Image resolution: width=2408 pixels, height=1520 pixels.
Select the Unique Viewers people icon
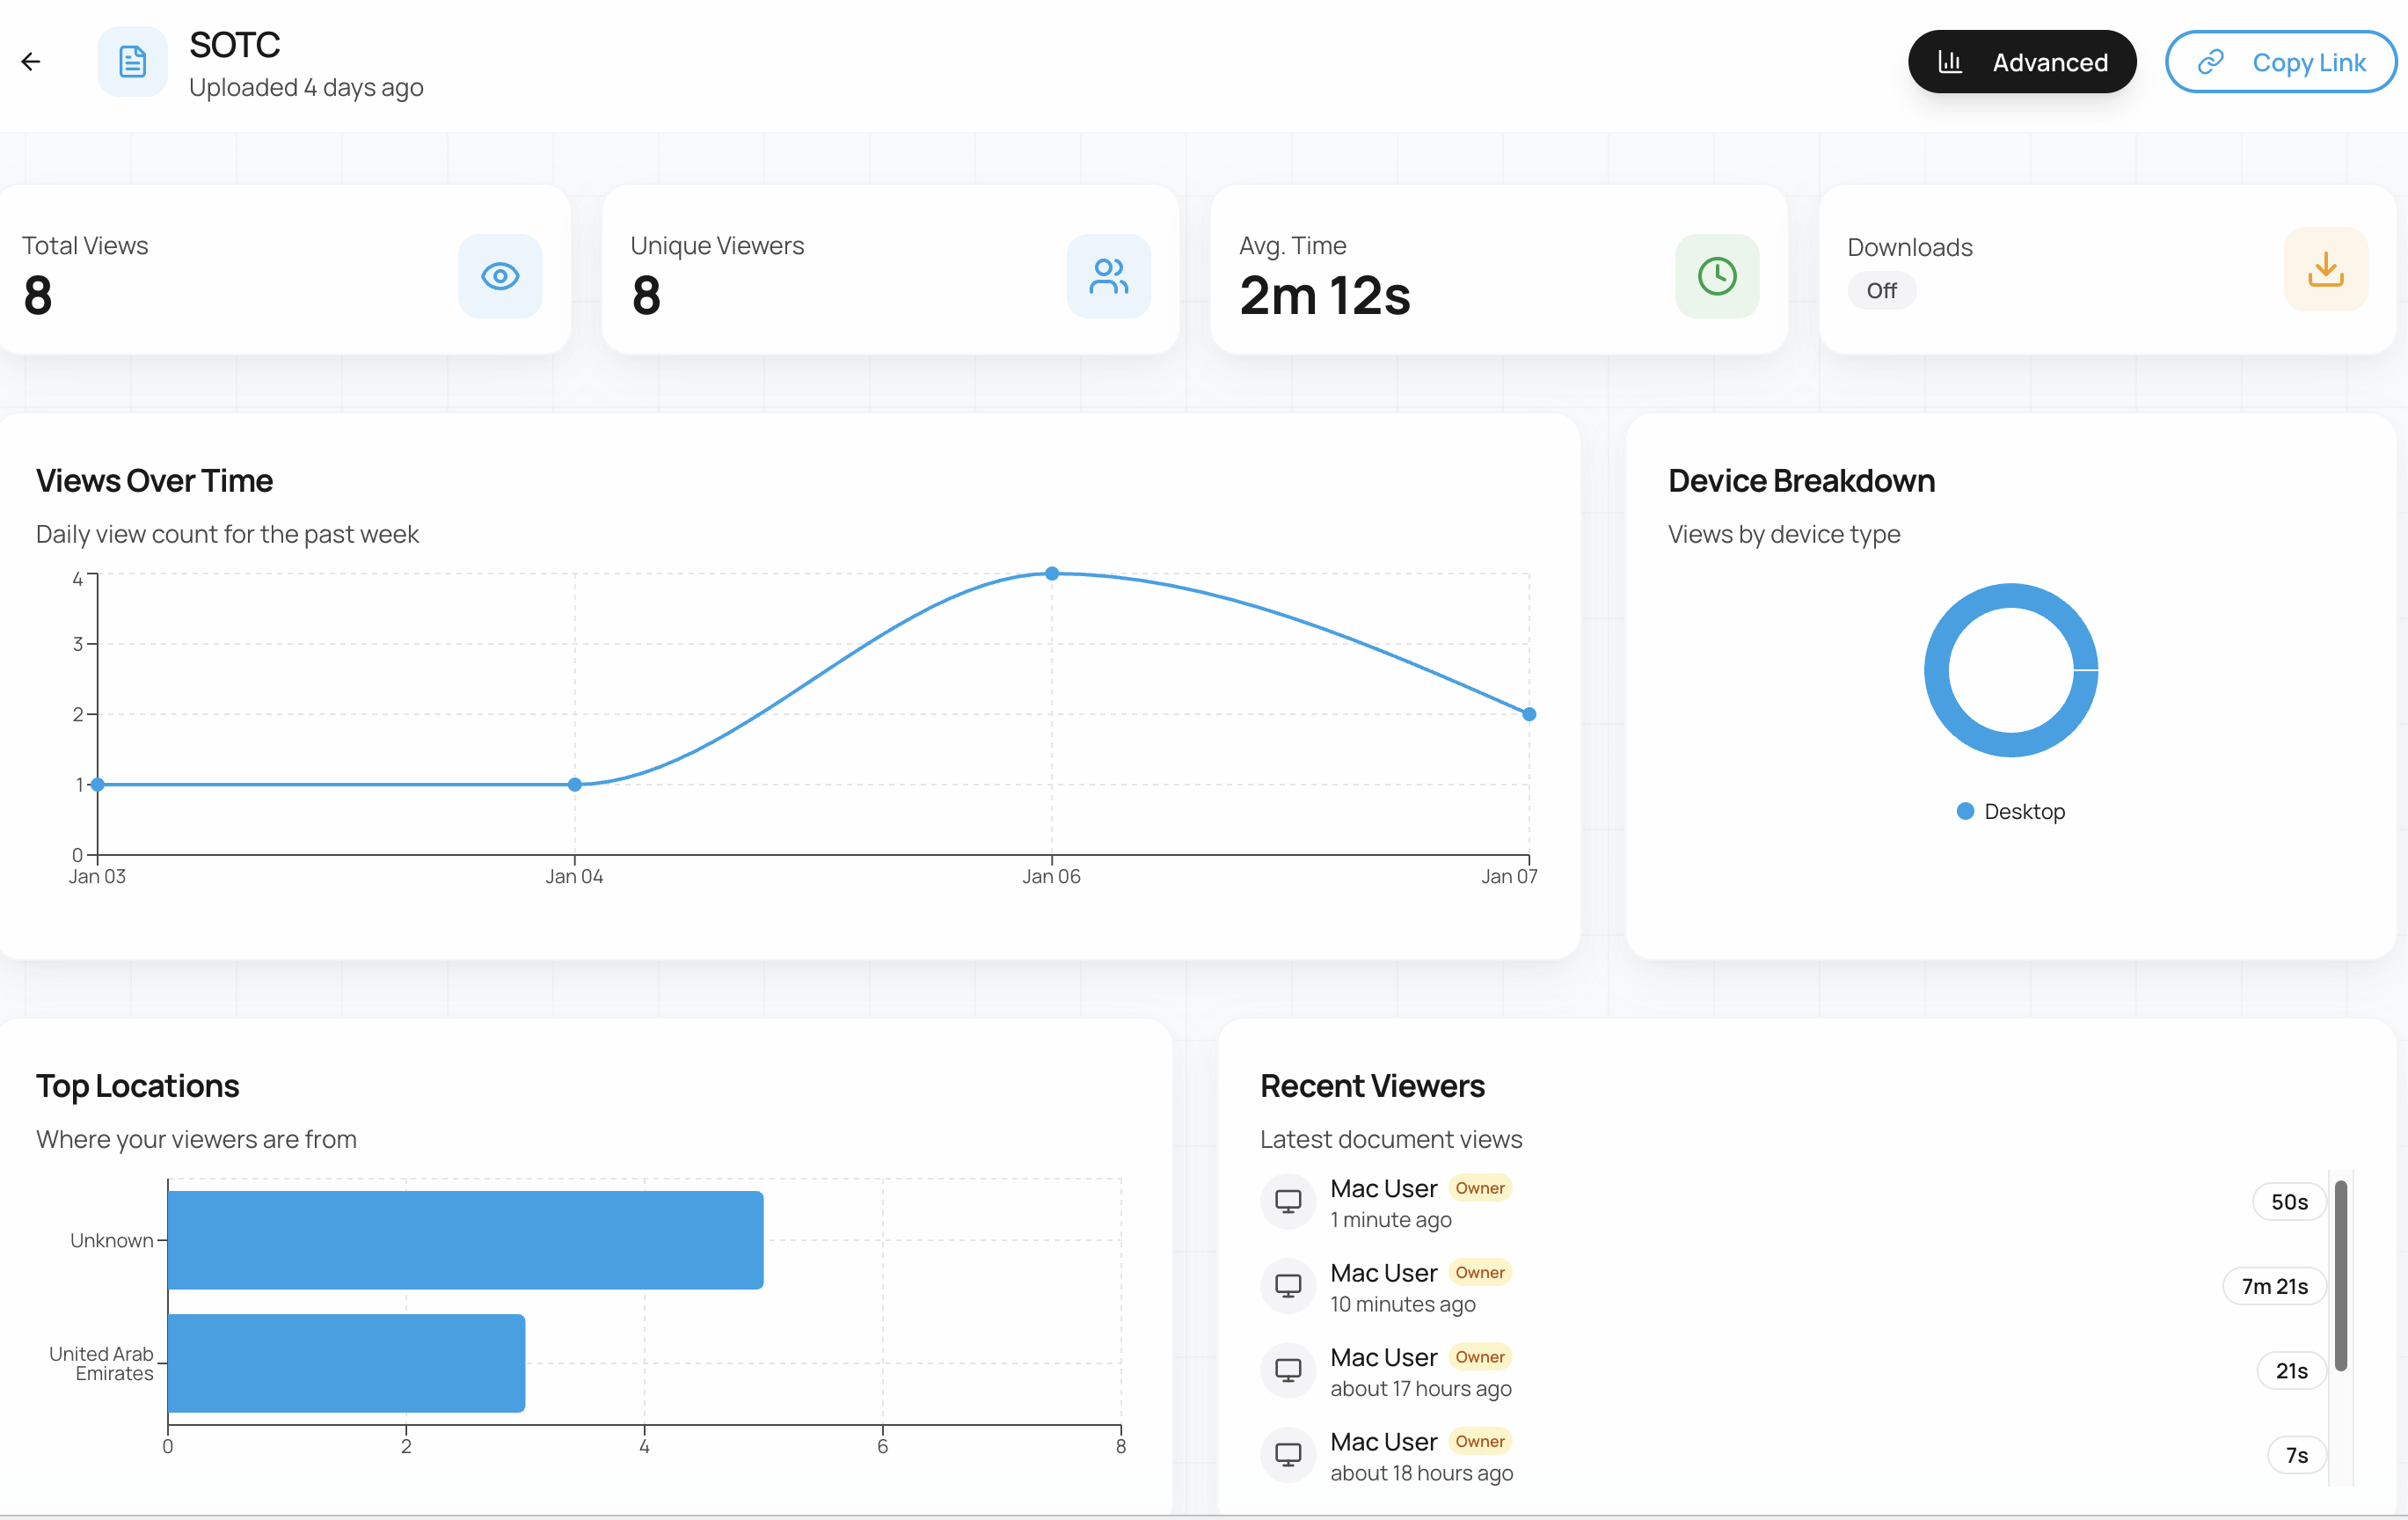(1108, 277)
